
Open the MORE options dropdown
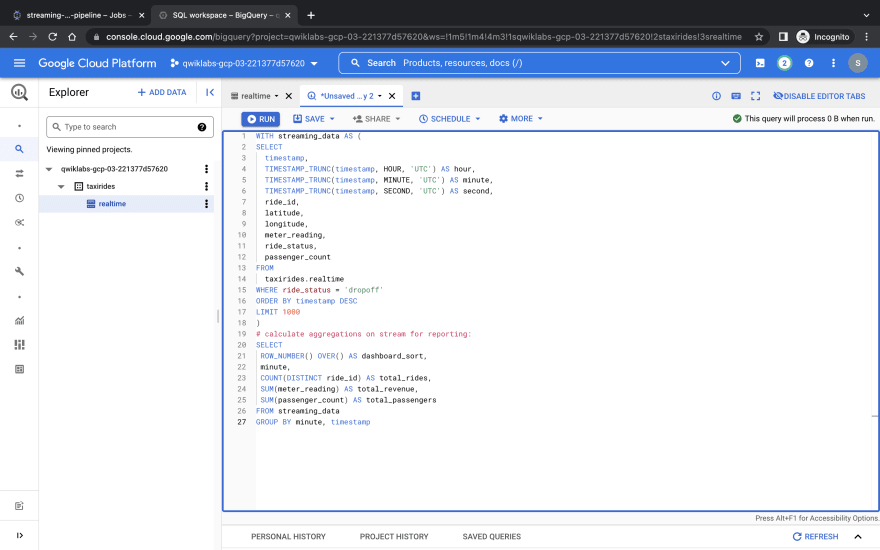[521, 119]
